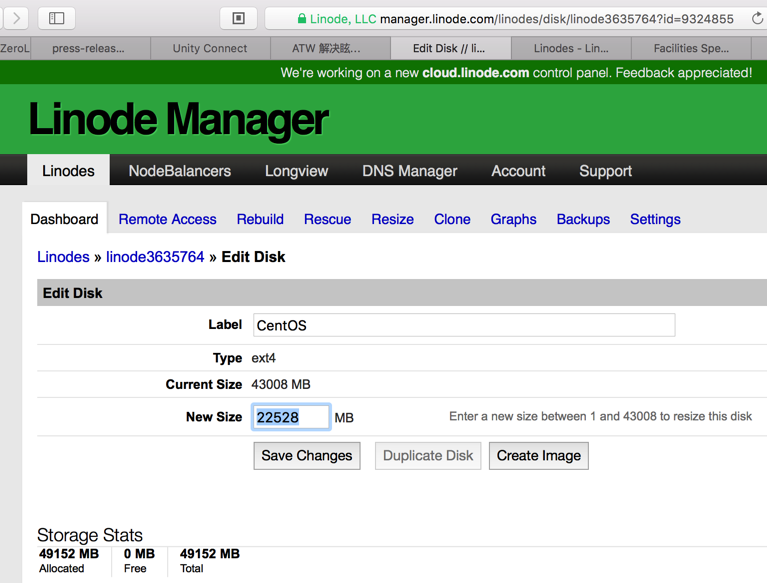
Task: Click the Create Image button
Action: pos(539,456)
